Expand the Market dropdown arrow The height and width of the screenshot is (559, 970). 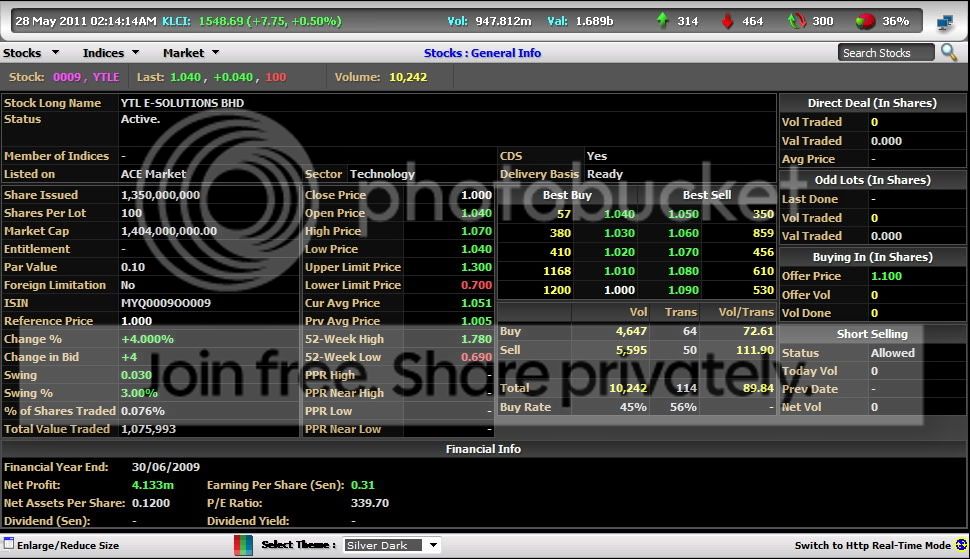[x=215, y=53]
